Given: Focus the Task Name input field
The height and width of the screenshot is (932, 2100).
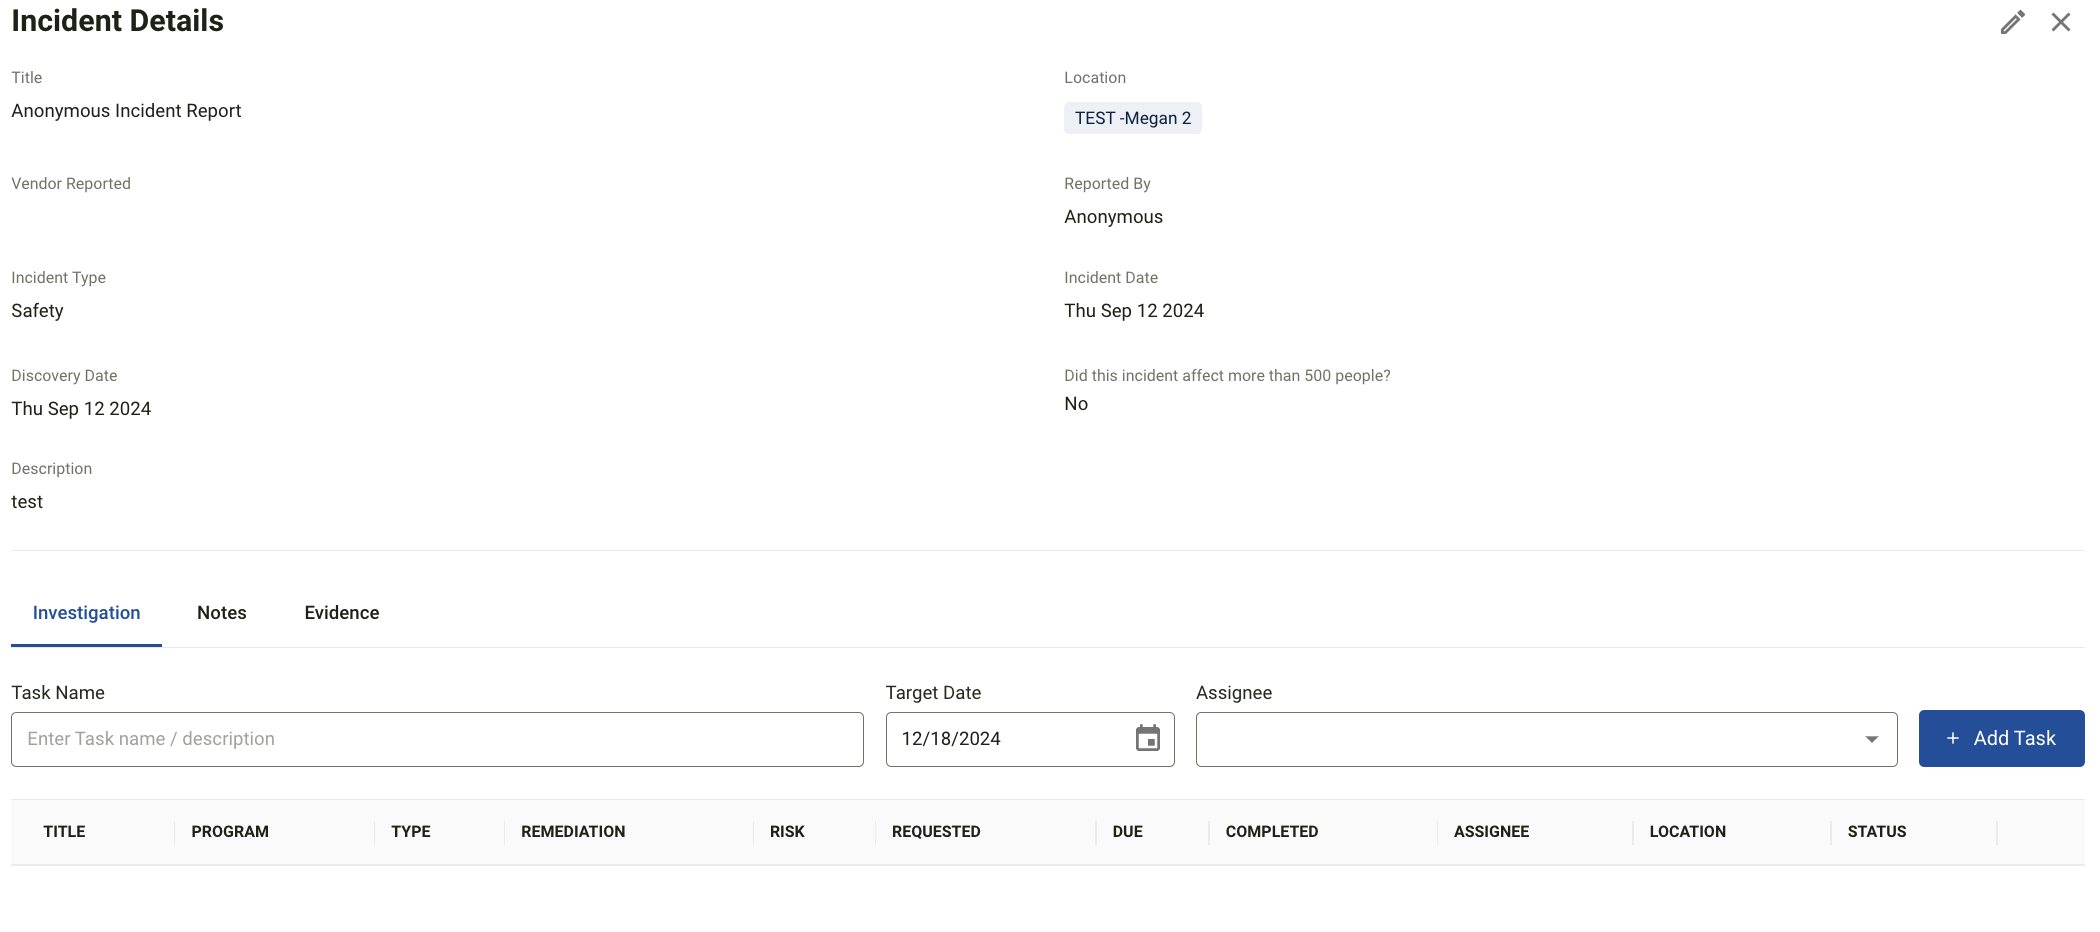Looking at the screenshot, I should click(x=437, y=739).
